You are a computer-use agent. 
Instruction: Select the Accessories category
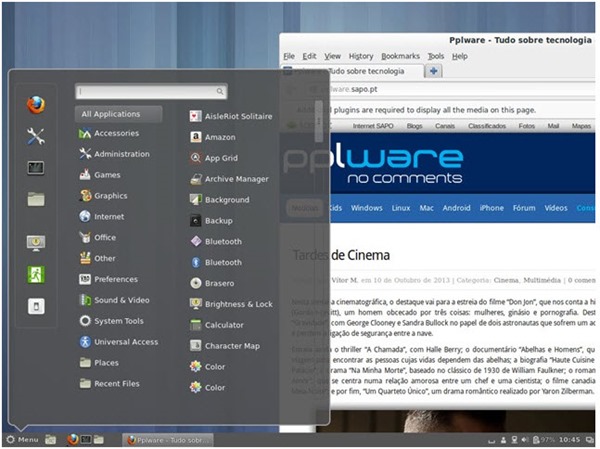(x=109, y=133)
